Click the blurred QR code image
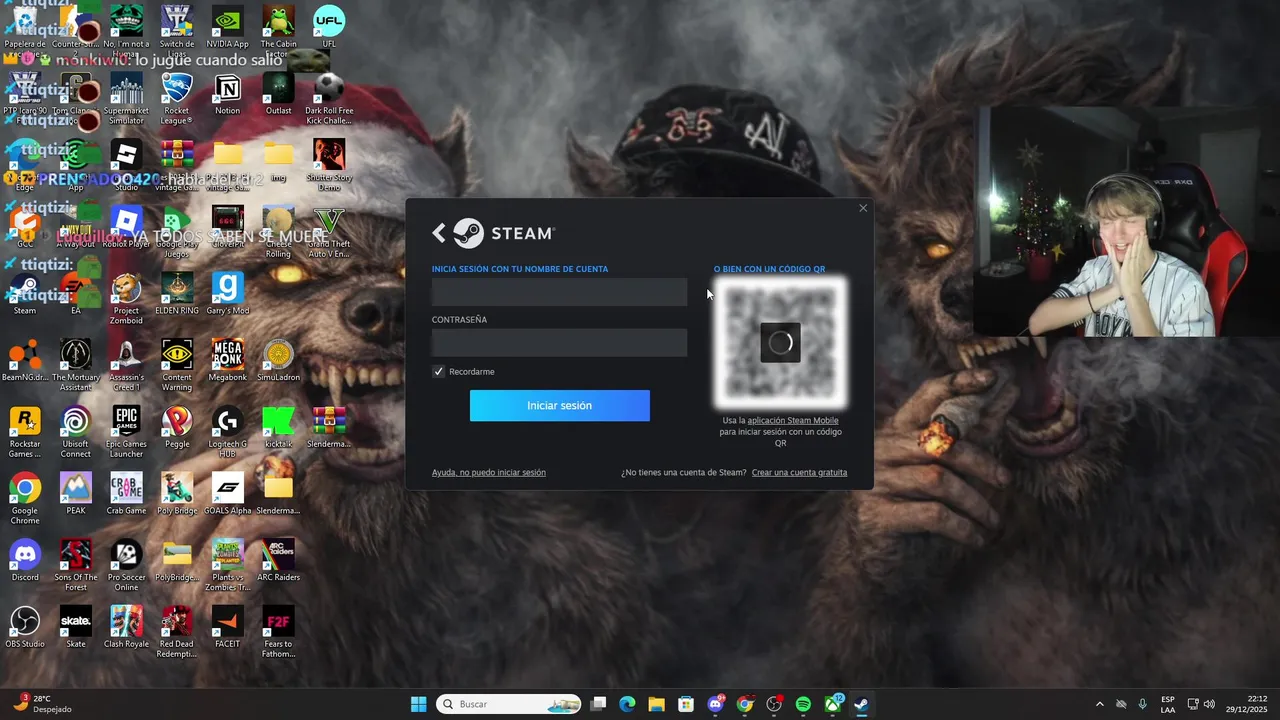The image size is (1280, 720). (780, 343)
